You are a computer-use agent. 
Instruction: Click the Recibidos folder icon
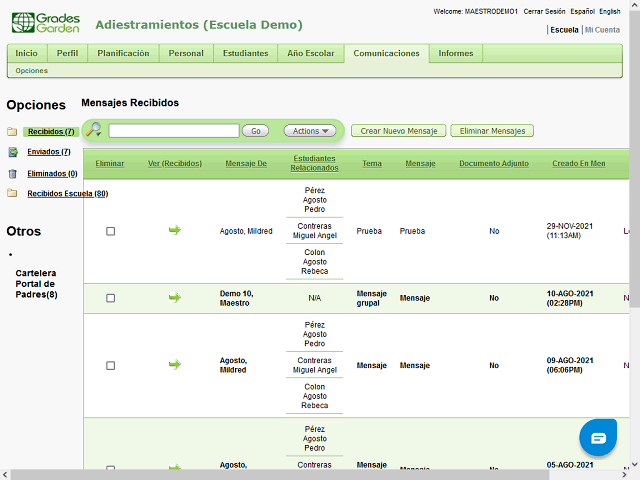[x=12, y=132]
